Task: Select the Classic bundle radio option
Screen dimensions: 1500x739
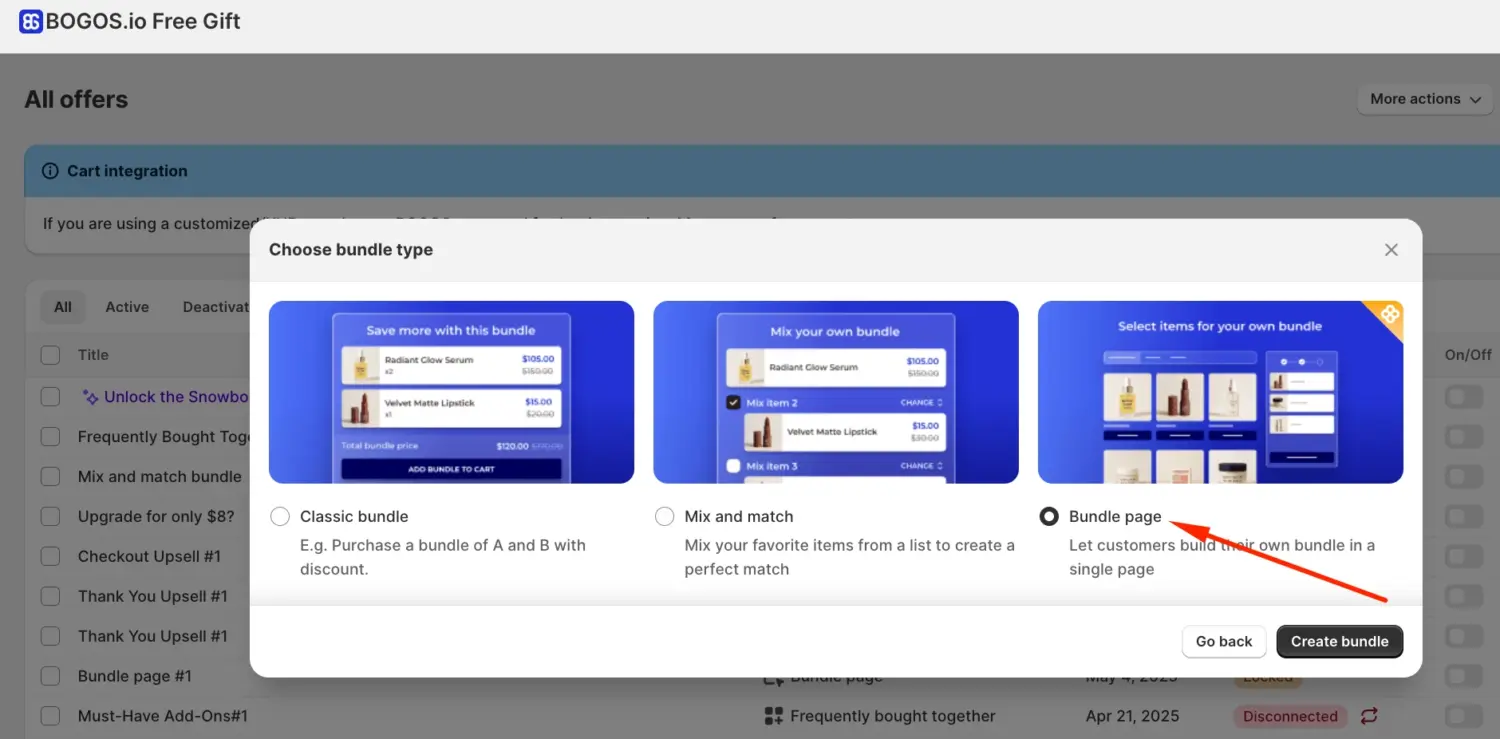Action: [281, 517]
